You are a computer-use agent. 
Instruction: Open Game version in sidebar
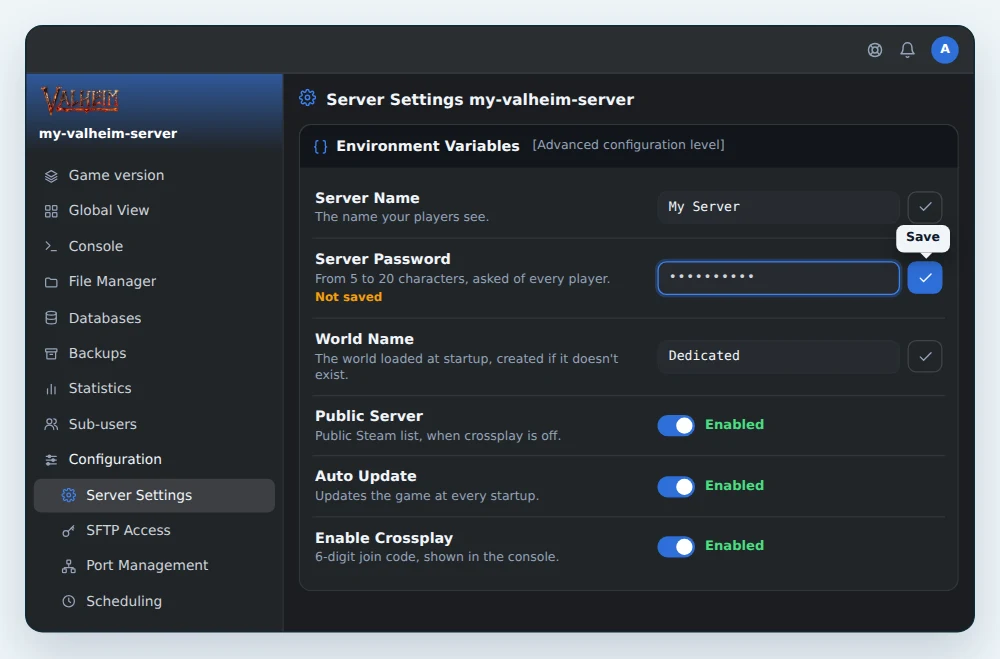click(154, 175)
